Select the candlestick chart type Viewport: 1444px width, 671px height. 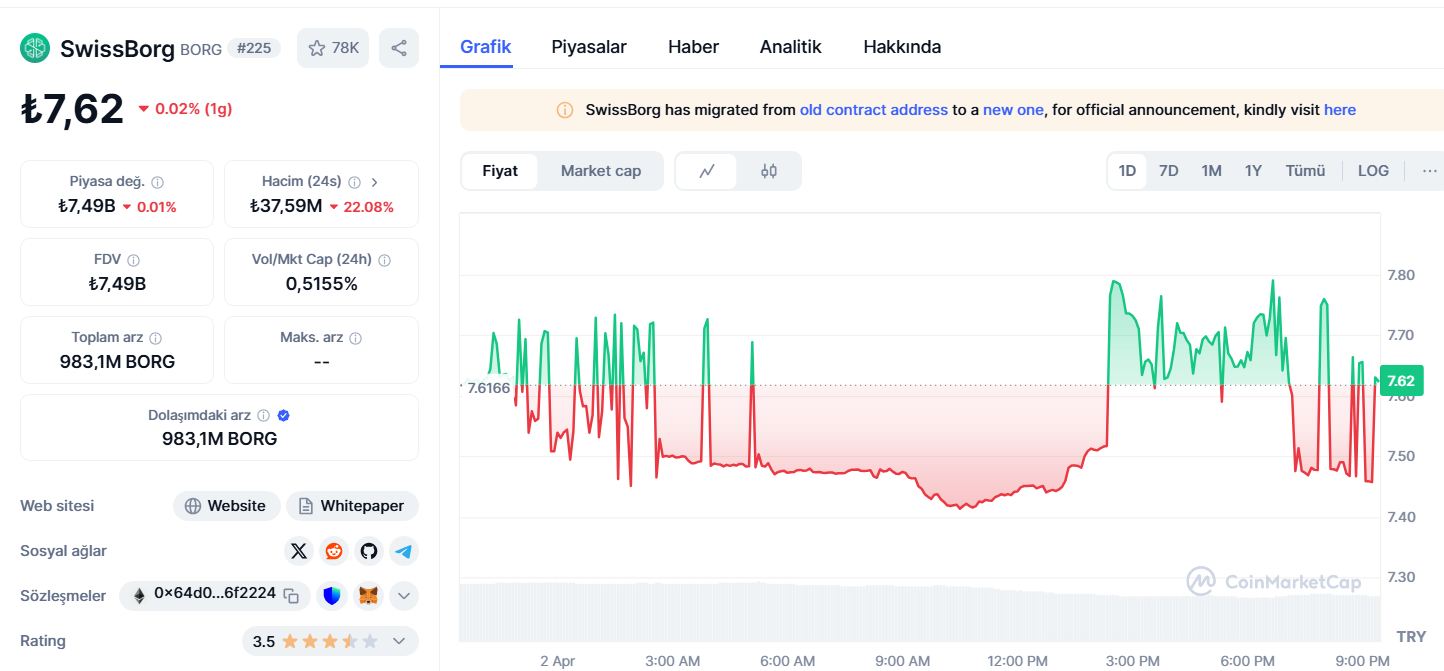[x=768, y=171]
